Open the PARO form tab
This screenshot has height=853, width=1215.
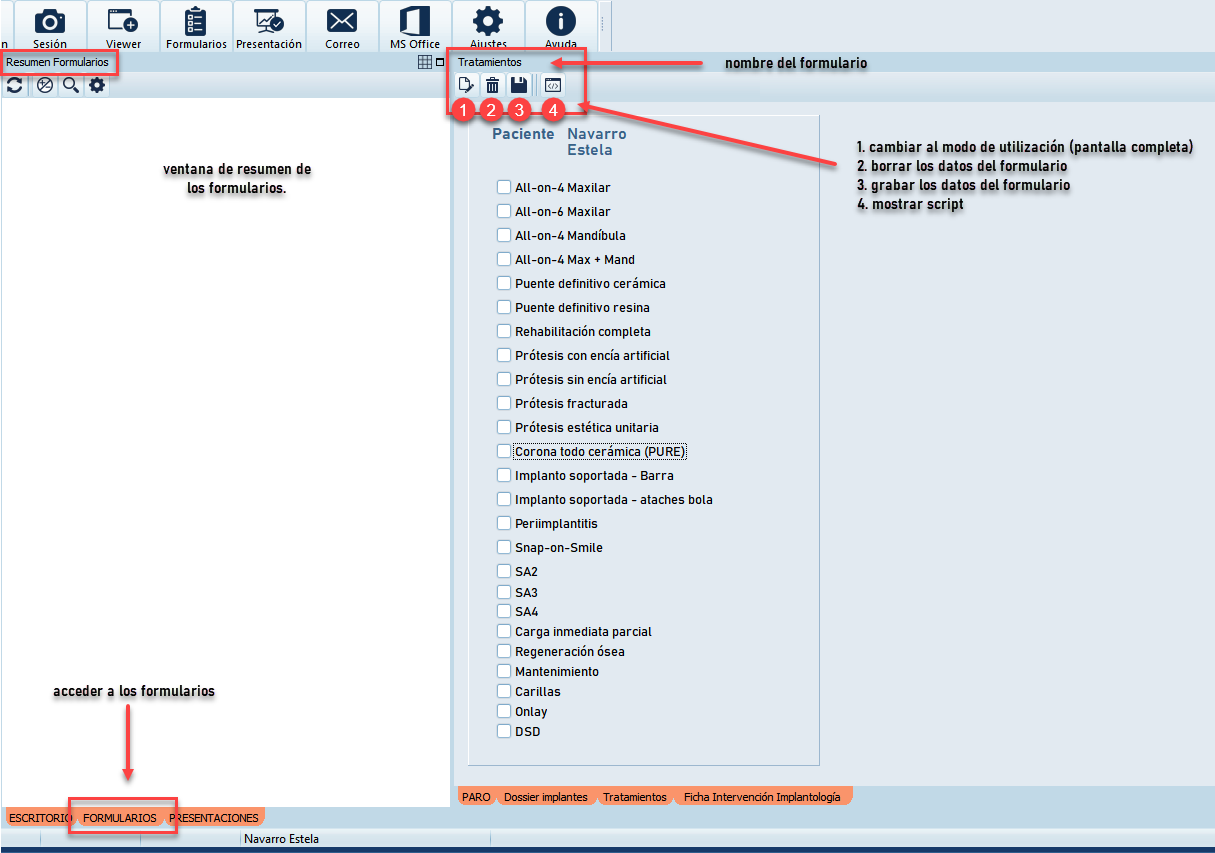(x=476, y=797)
